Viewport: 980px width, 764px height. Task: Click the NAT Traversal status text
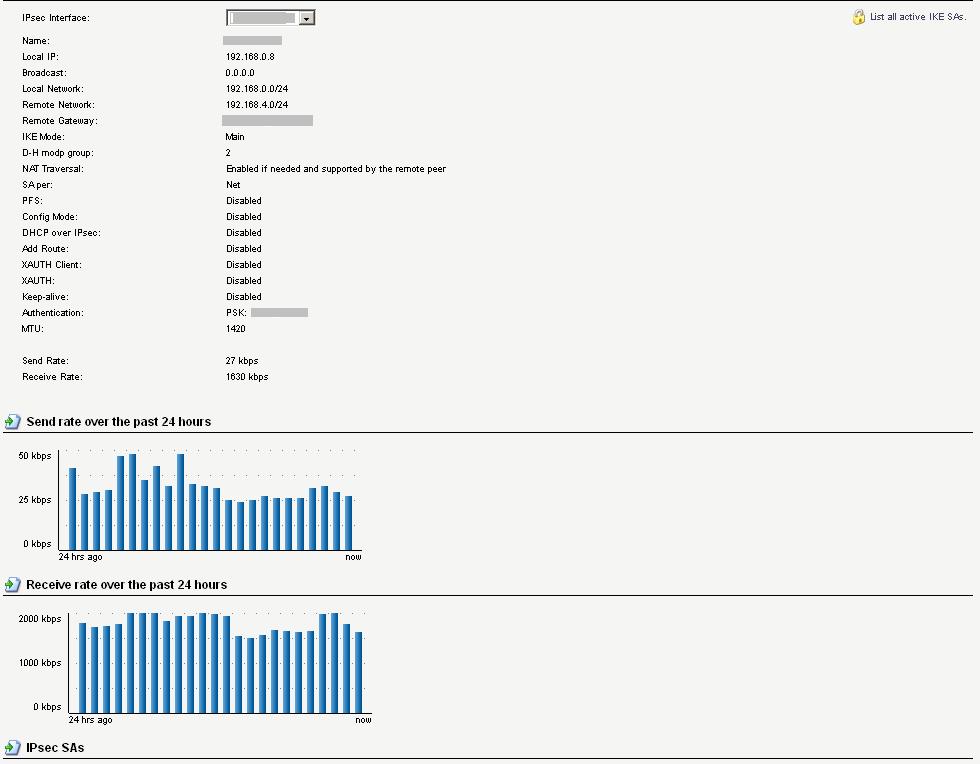[336, 169]
